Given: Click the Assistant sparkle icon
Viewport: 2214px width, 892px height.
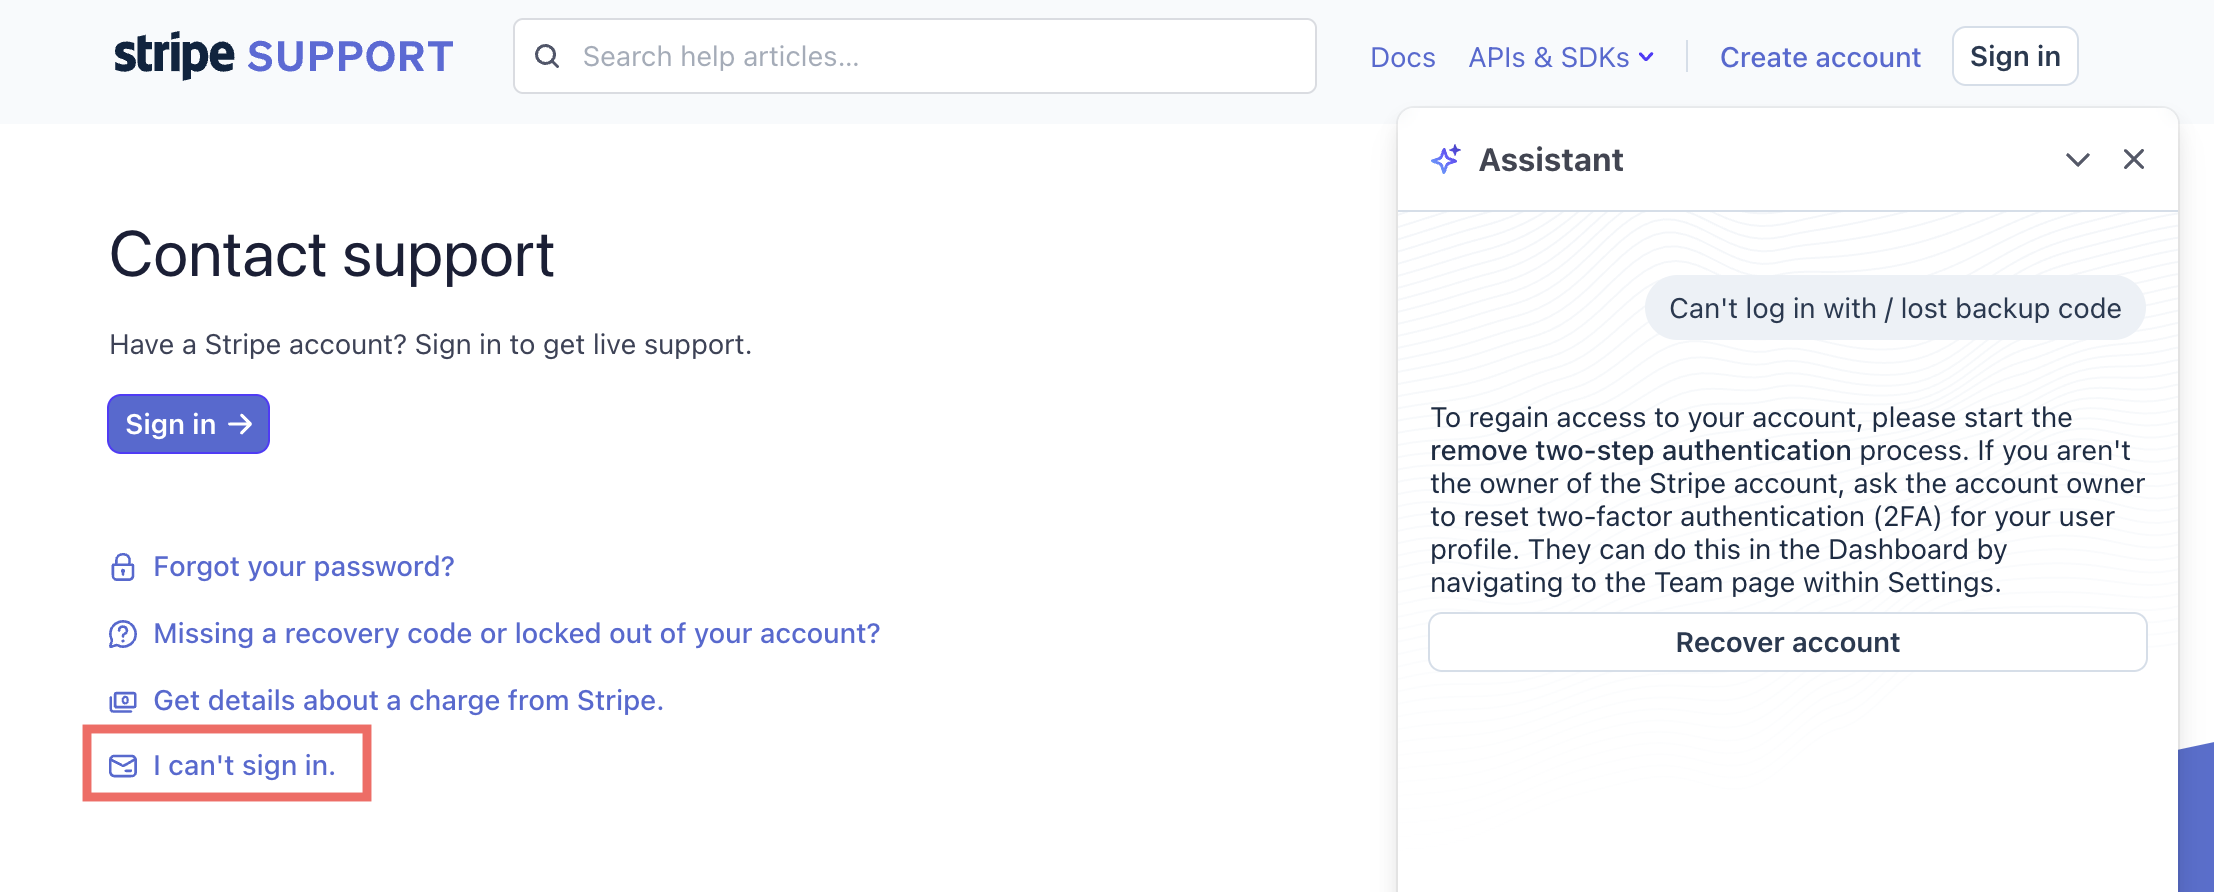Looking at the screenshot, I should [1446, 159].
